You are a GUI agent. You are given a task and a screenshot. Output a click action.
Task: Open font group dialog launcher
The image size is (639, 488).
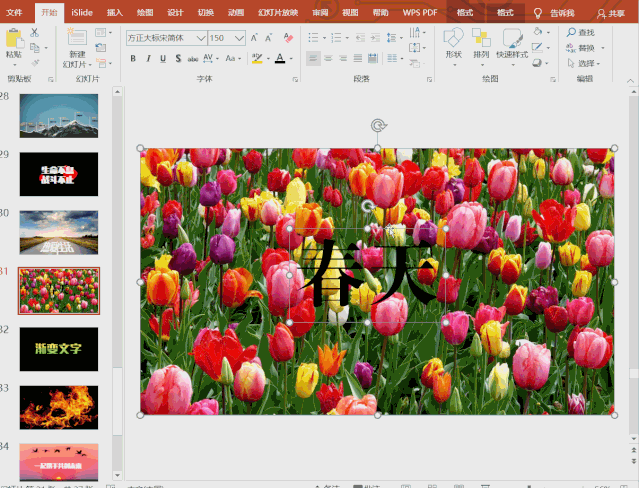click(295, 79)
